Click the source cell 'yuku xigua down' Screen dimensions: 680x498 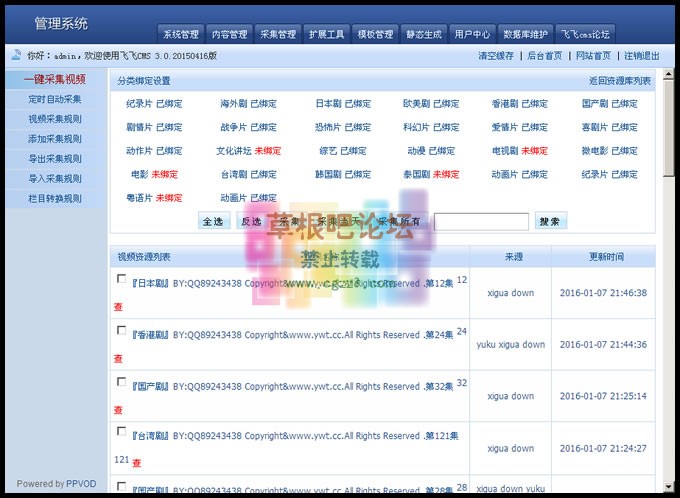tap(510, 344)
